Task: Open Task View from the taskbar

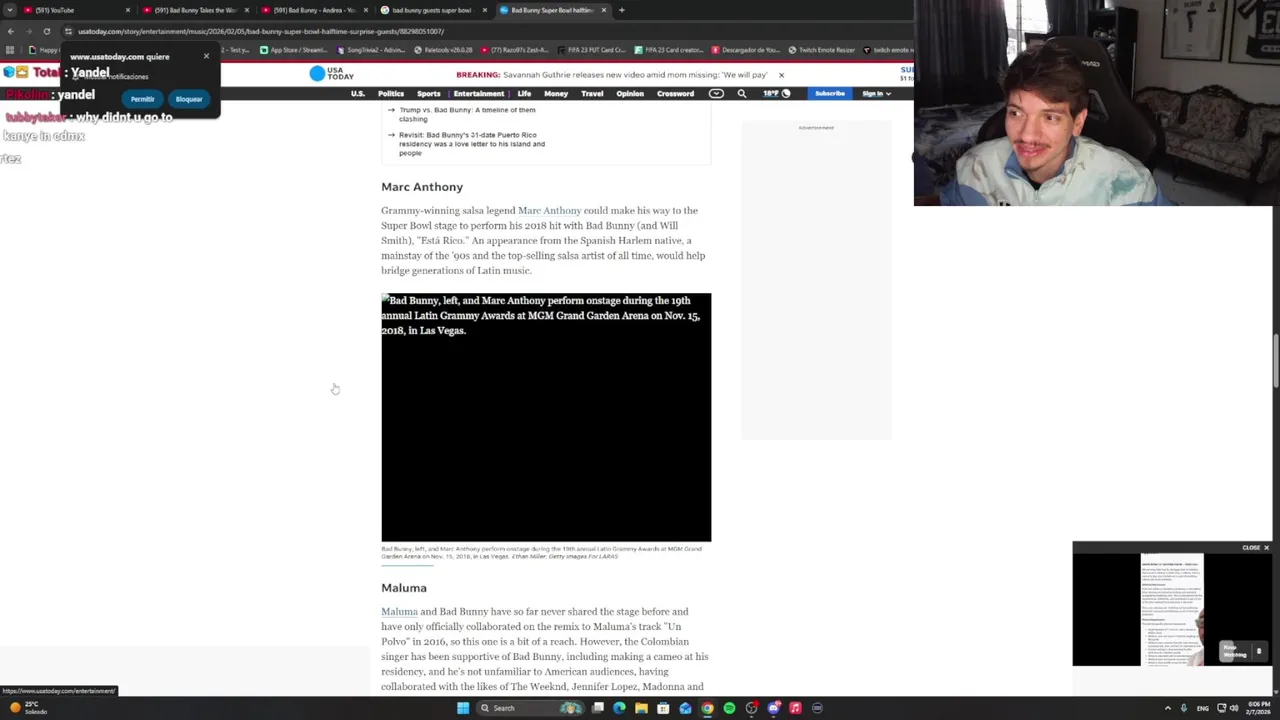Action: point(597,708)
